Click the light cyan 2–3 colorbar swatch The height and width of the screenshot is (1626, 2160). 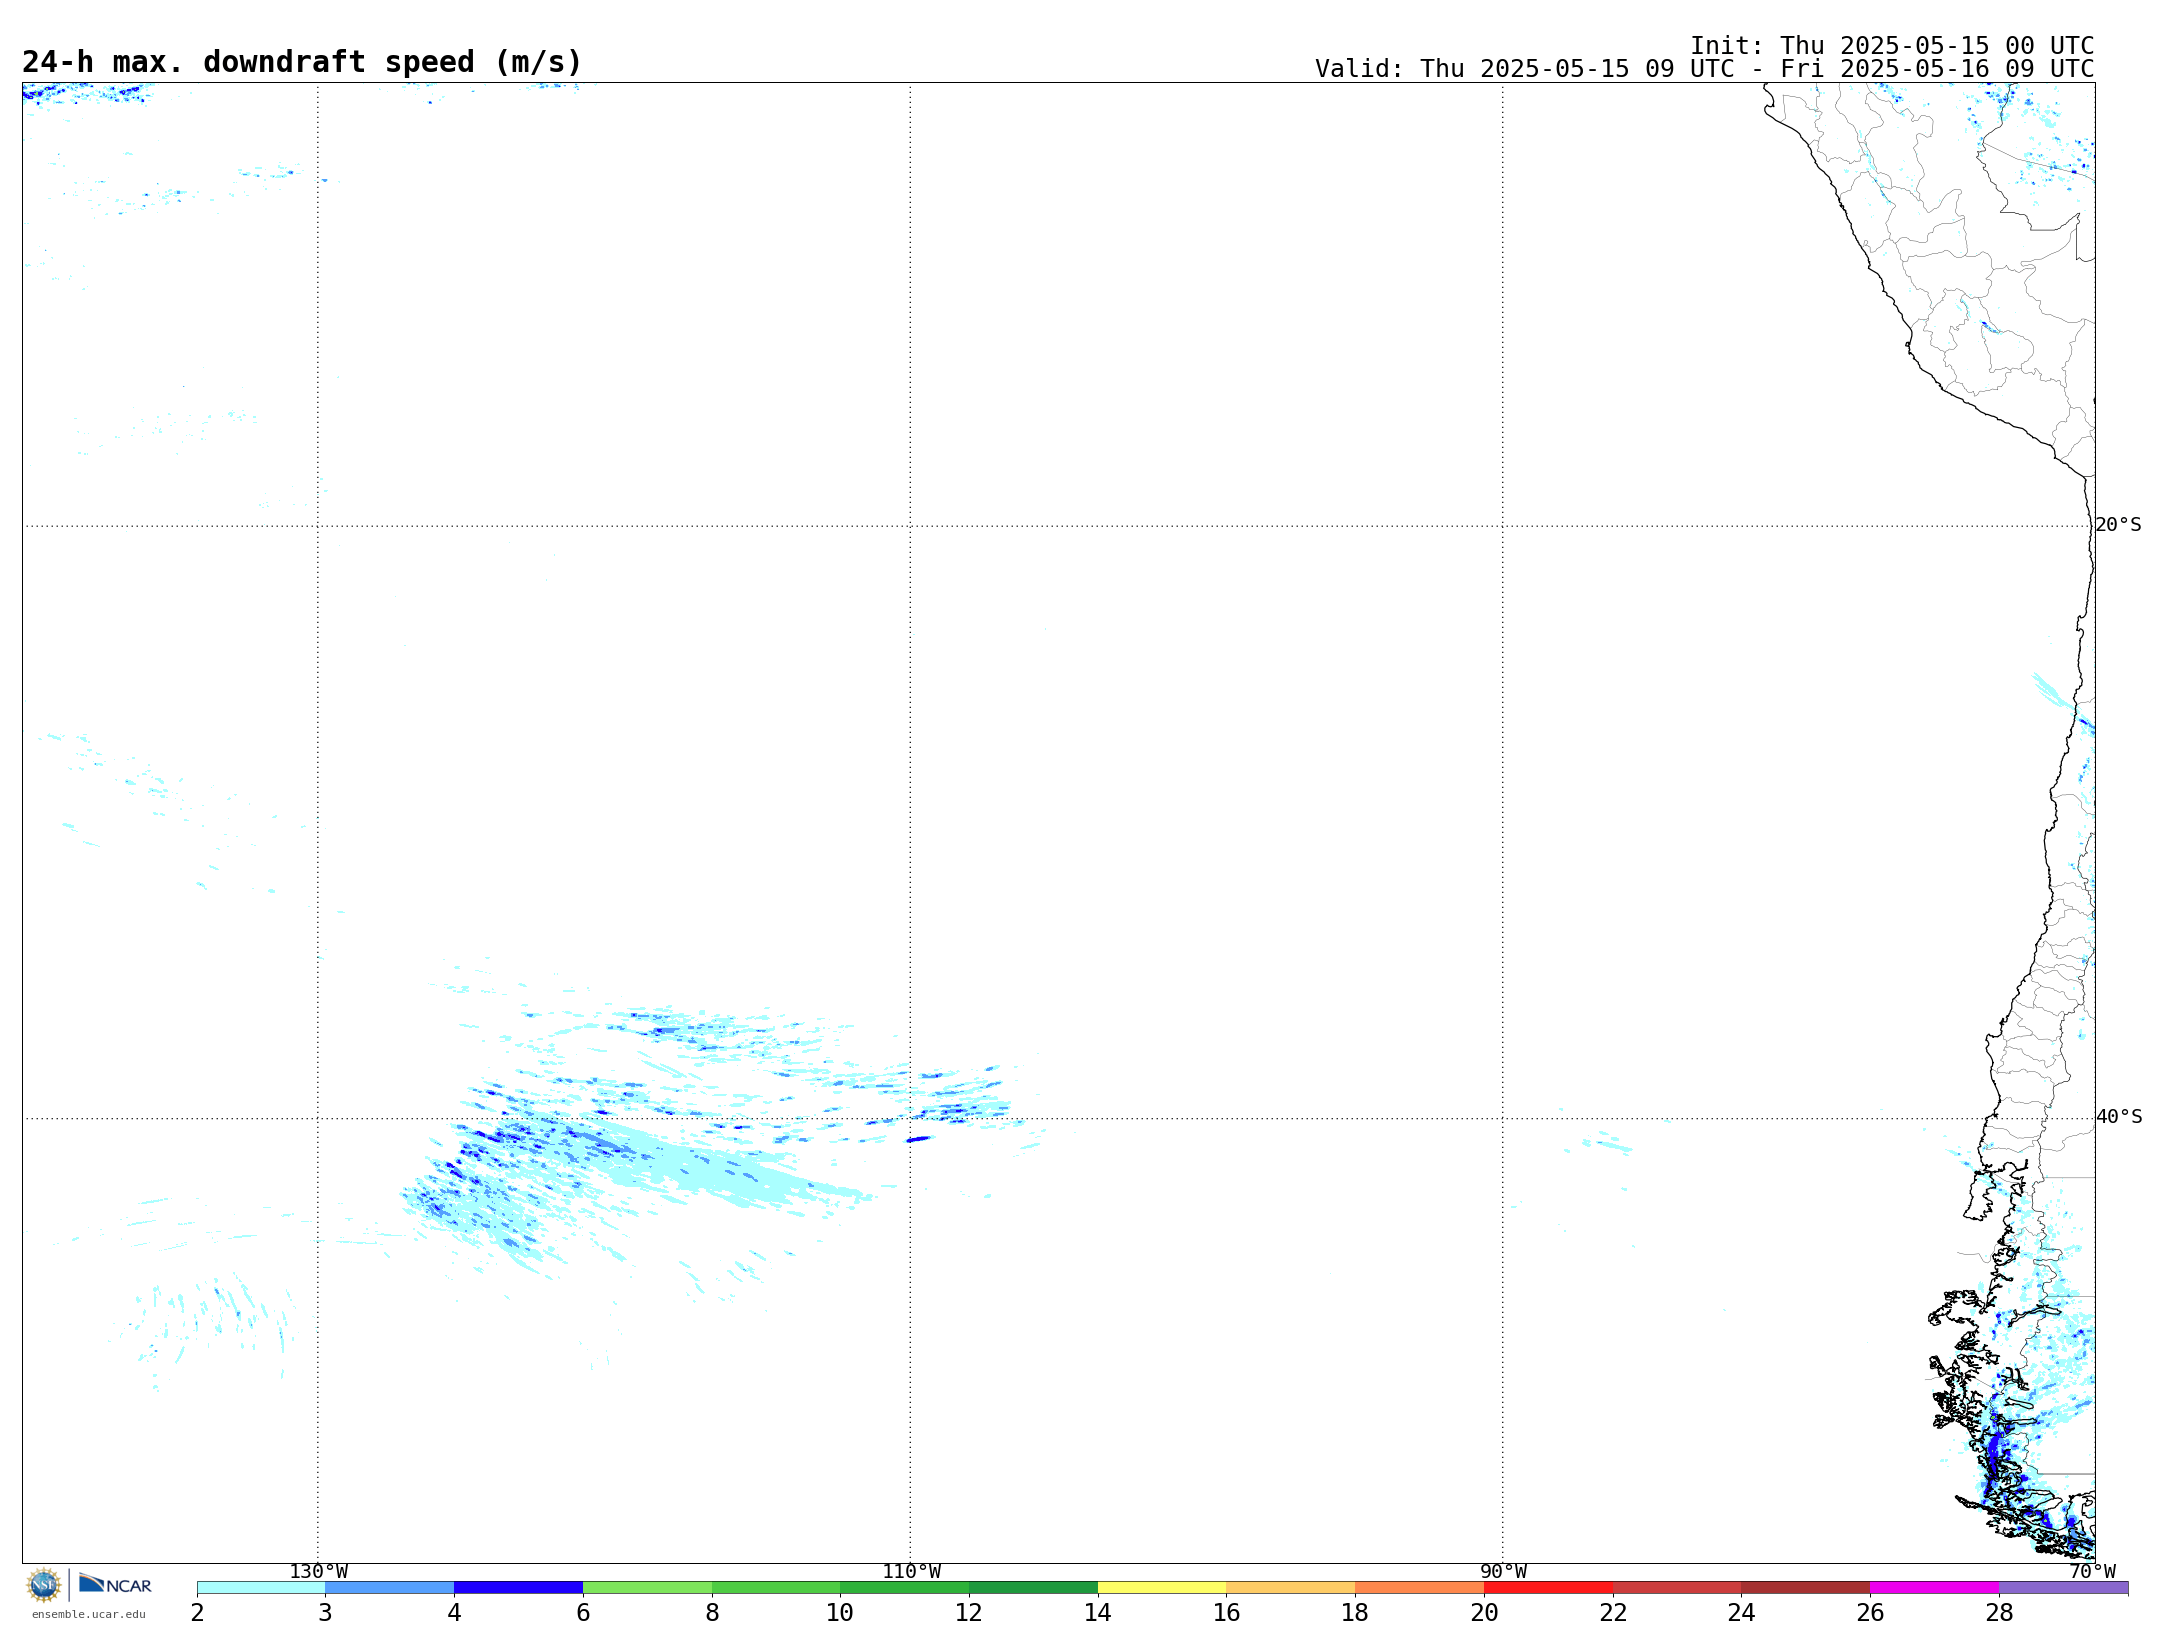261,1588
